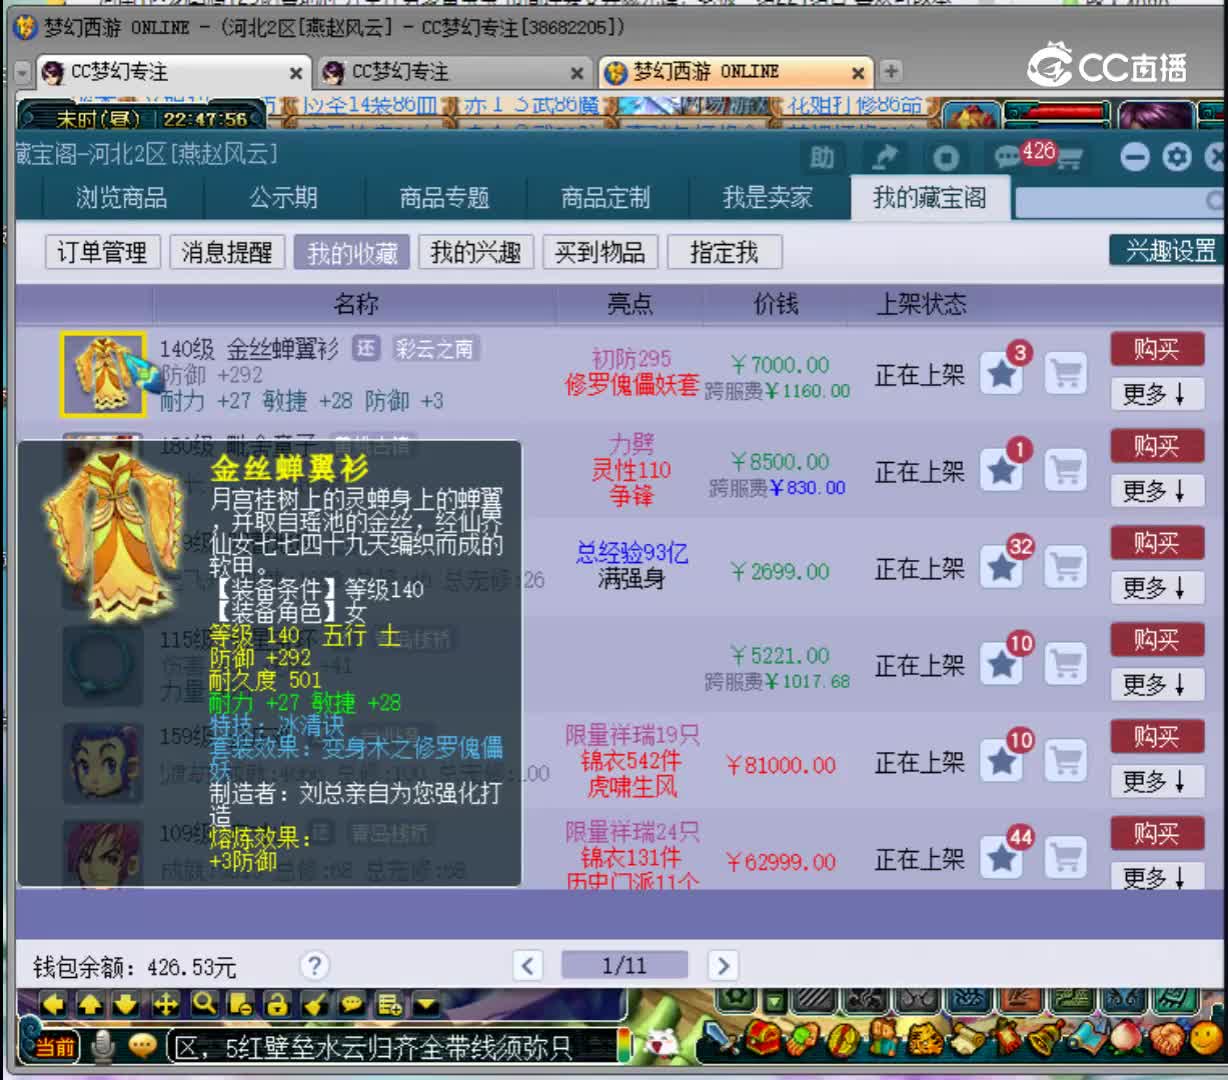Image resolution: width=1228 pixels, height=1080 pixels.
Task: Click sword attack icon in game bar
Action: click(721, 1040)
